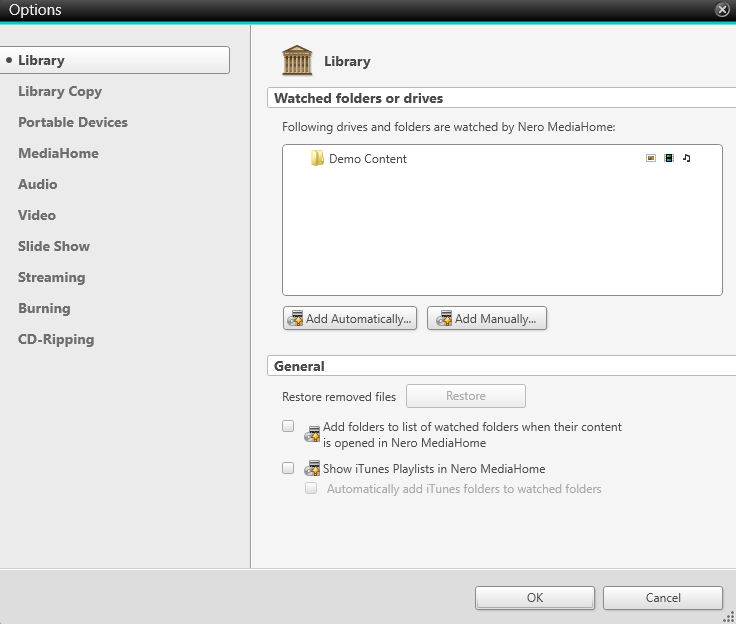This screenshot has width=736, height=624.
Task: Click the Demo Content folder icon
Action: tap(317, 158)
